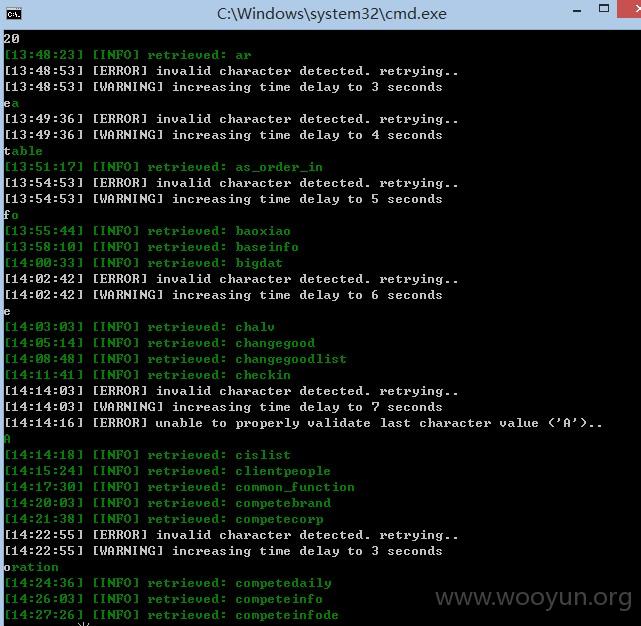
Task: Click the line 'retrieved: bigdat'
Action: coord(143,263)
